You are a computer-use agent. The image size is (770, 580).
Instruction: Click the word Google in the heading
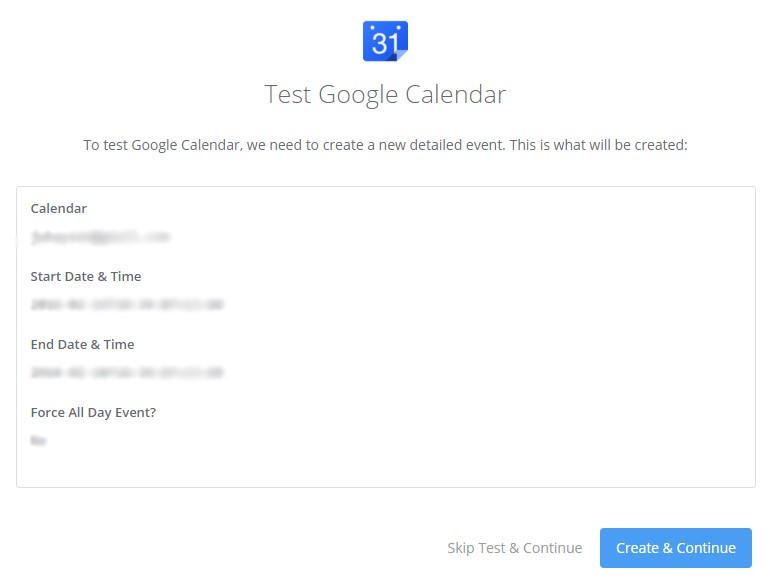358,94
